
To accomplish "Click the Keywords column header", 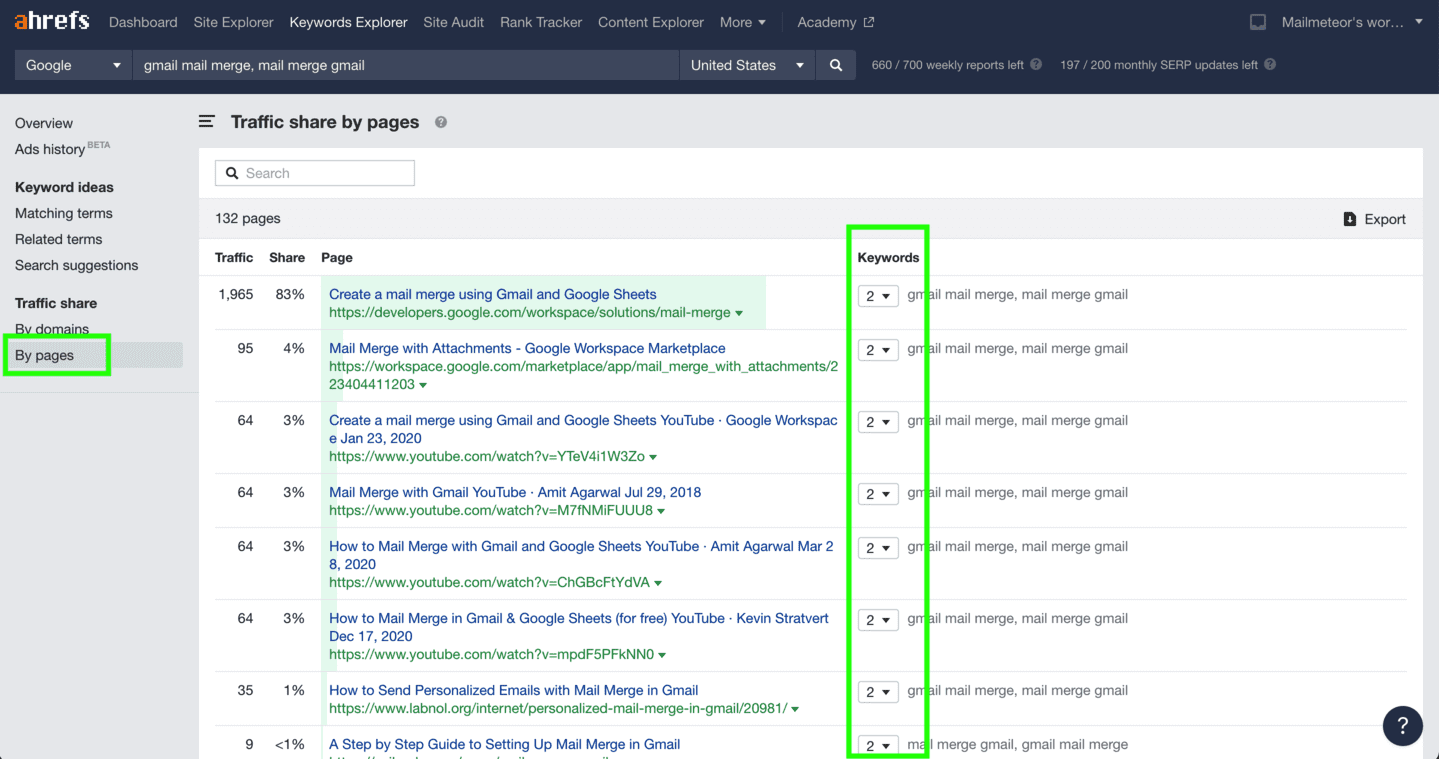I will coord(888,257).
